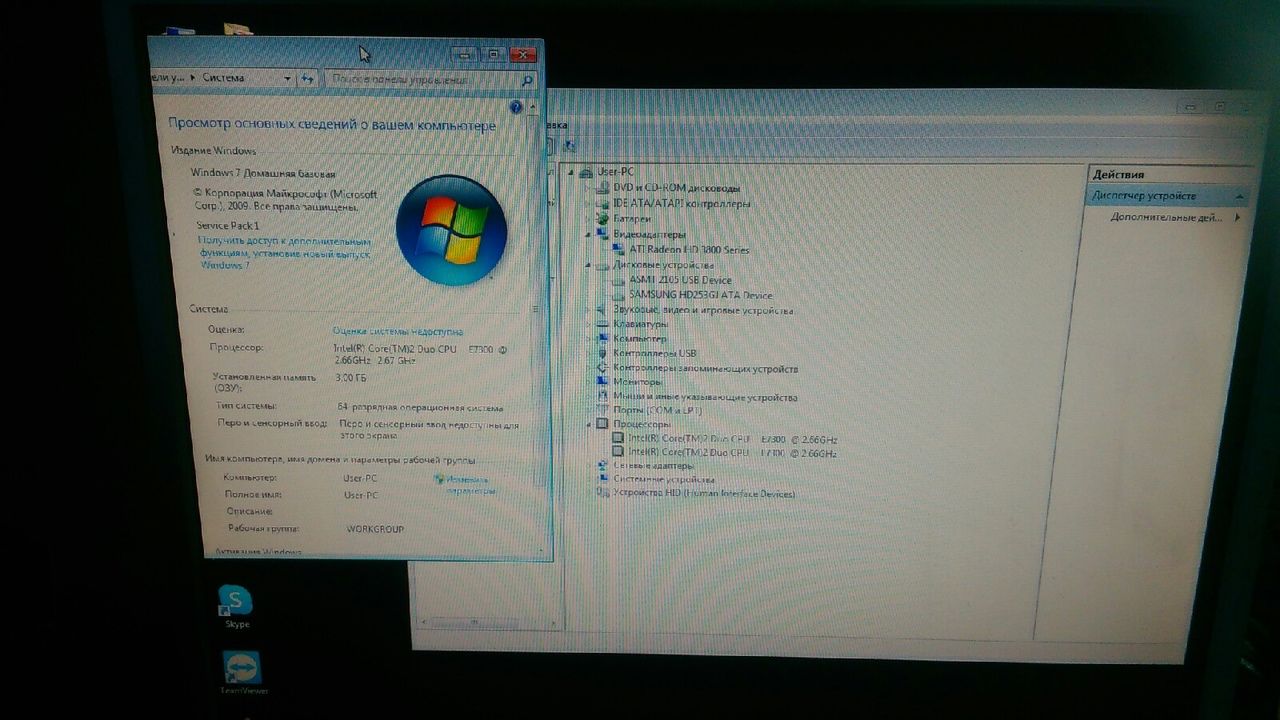
Task: Expand DVD и CD-ROM дисководы category
Action: 587,188
